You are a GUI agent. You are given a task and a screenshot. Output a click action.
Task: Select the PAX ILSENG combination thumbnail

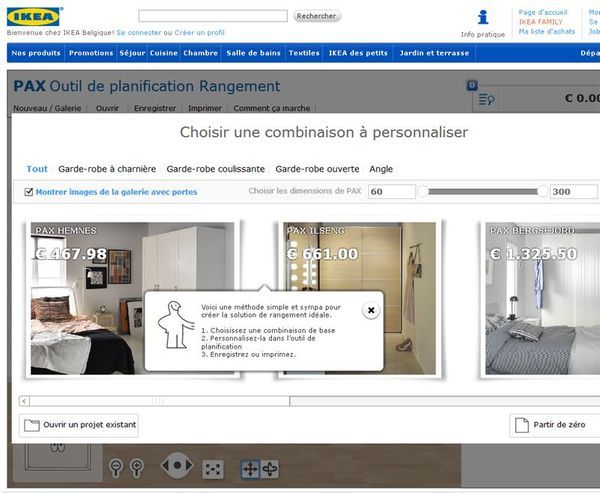359,298
